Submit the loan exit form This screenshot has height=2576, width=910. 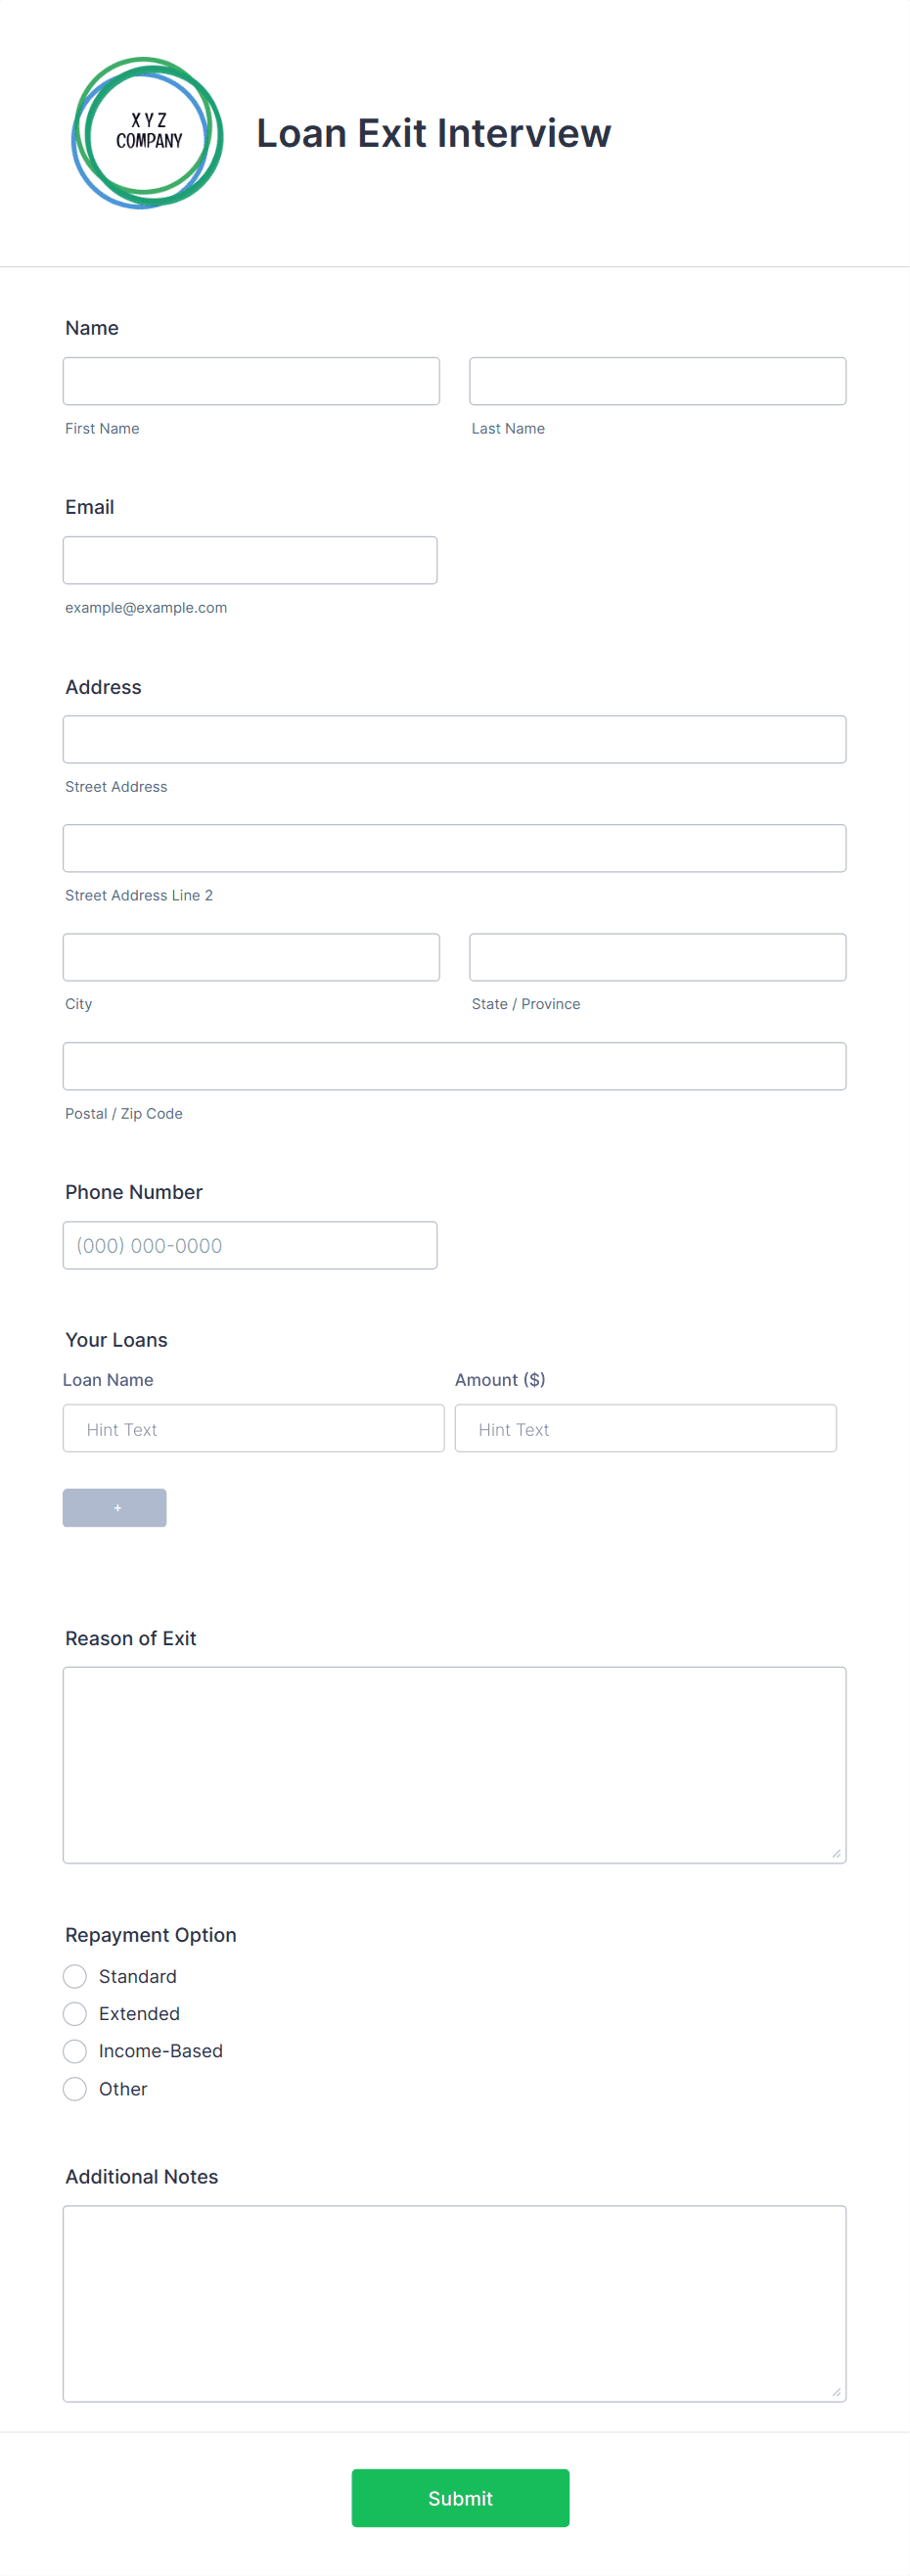tap(460, 2496)
